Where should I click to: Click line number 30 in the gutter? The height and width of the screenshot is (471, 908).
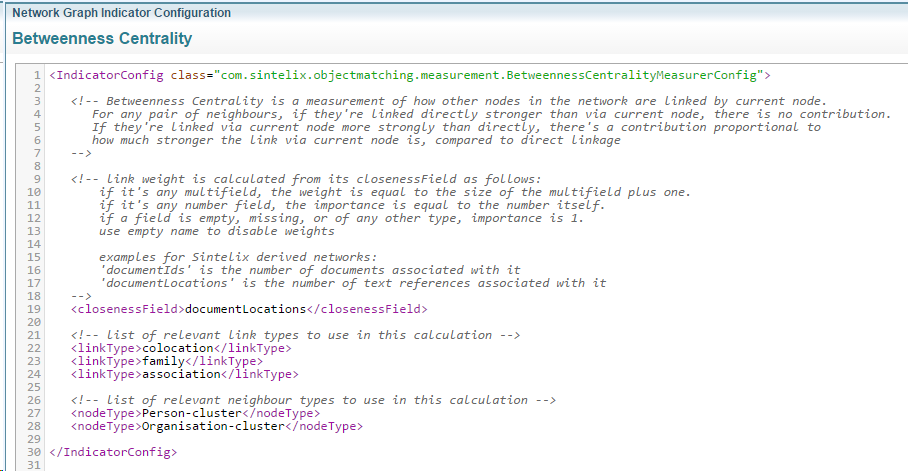34,452
